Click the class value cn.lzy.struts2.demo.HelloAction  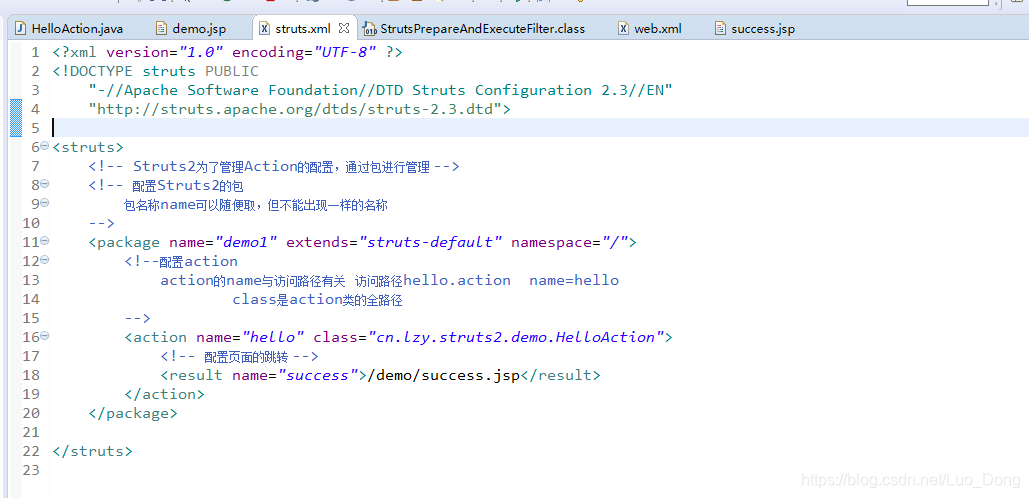point(515,337)
